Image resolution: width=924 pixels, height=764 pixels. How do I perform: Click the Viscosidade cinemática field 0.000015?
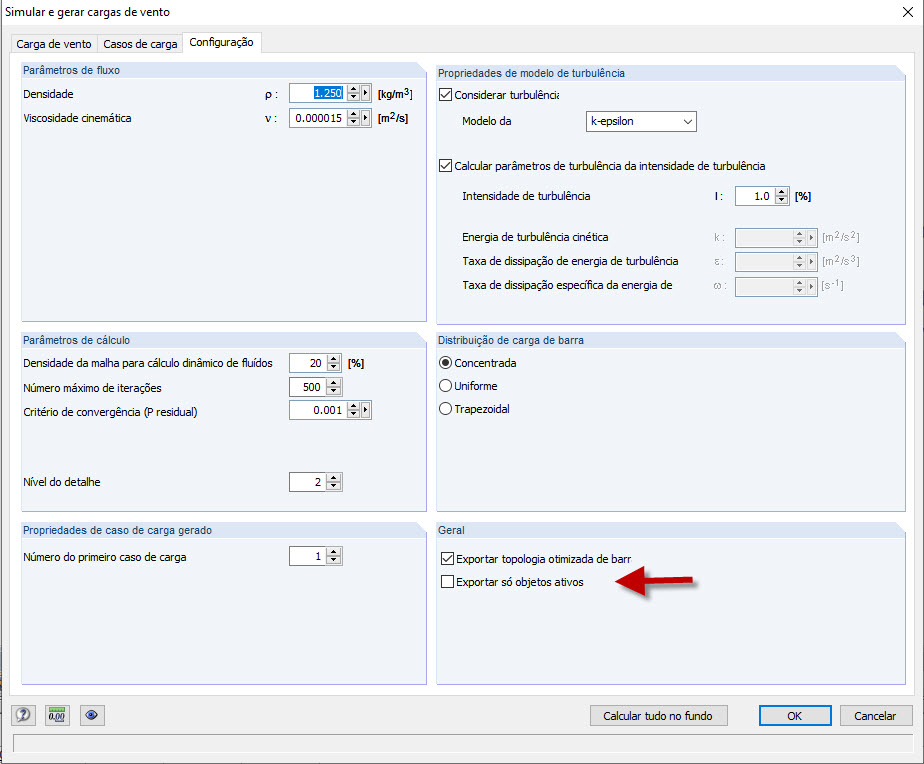[x=318, y=118]
